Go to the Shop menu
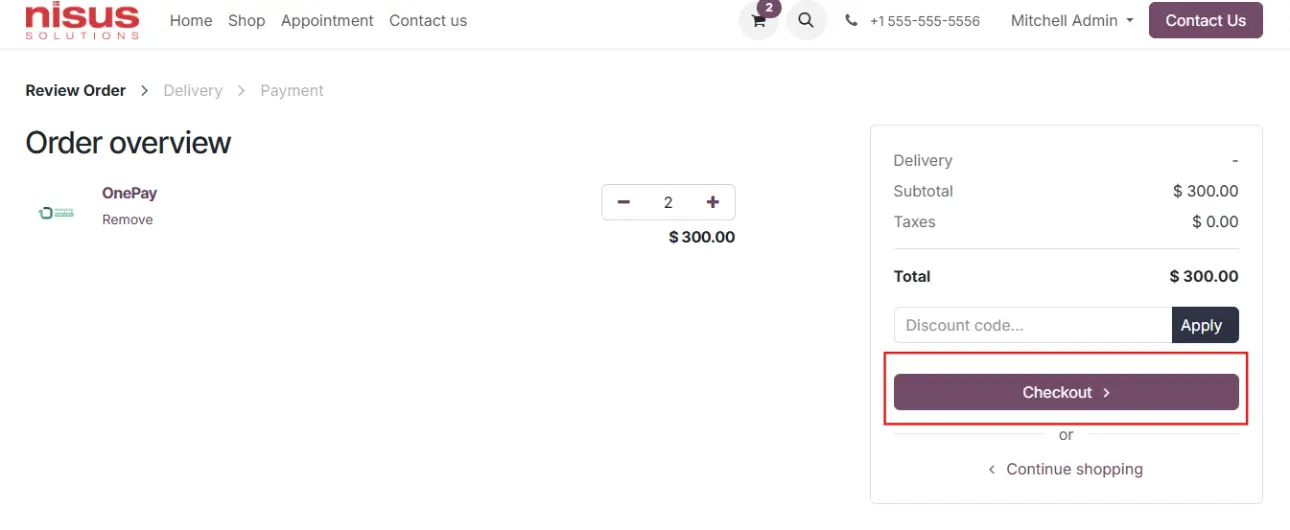Viewport: 1290px width, 530px height. [x=246, y=20]
